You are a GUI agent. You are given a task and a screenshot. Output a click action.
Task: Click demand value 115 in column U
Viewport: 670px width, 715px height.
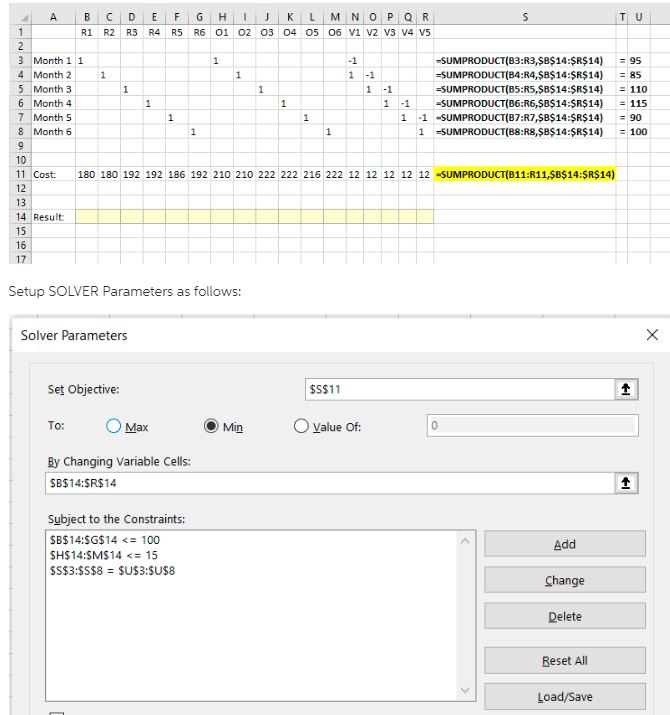point(639,103)
